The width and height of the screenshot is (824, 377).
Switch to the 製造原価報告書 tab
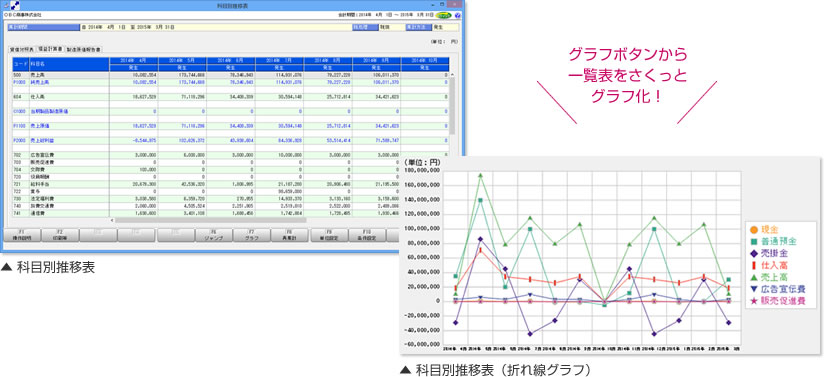point(84,49)
